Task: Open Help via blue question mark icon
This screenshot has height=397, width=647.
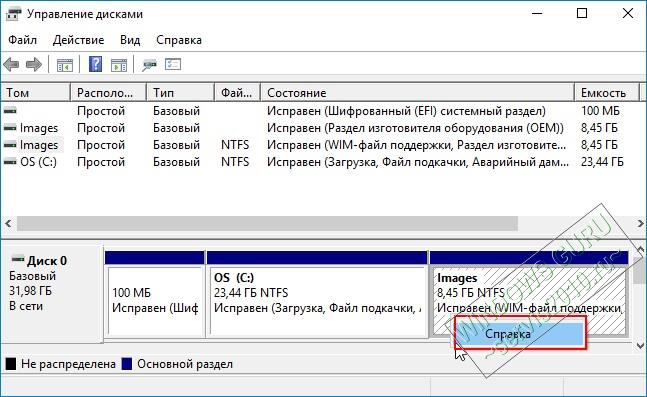Action: [x=95, y=64]
